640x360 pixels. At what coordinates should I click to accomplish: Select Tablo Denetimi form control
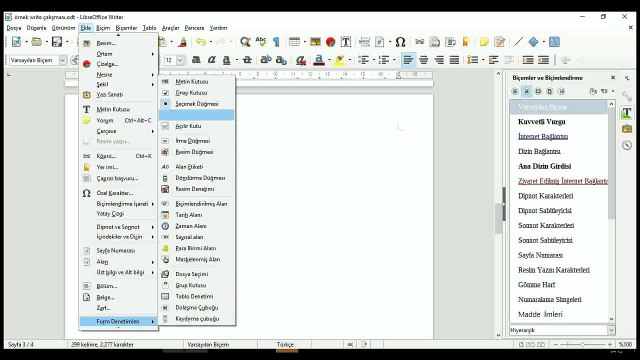tap(197, 296)
